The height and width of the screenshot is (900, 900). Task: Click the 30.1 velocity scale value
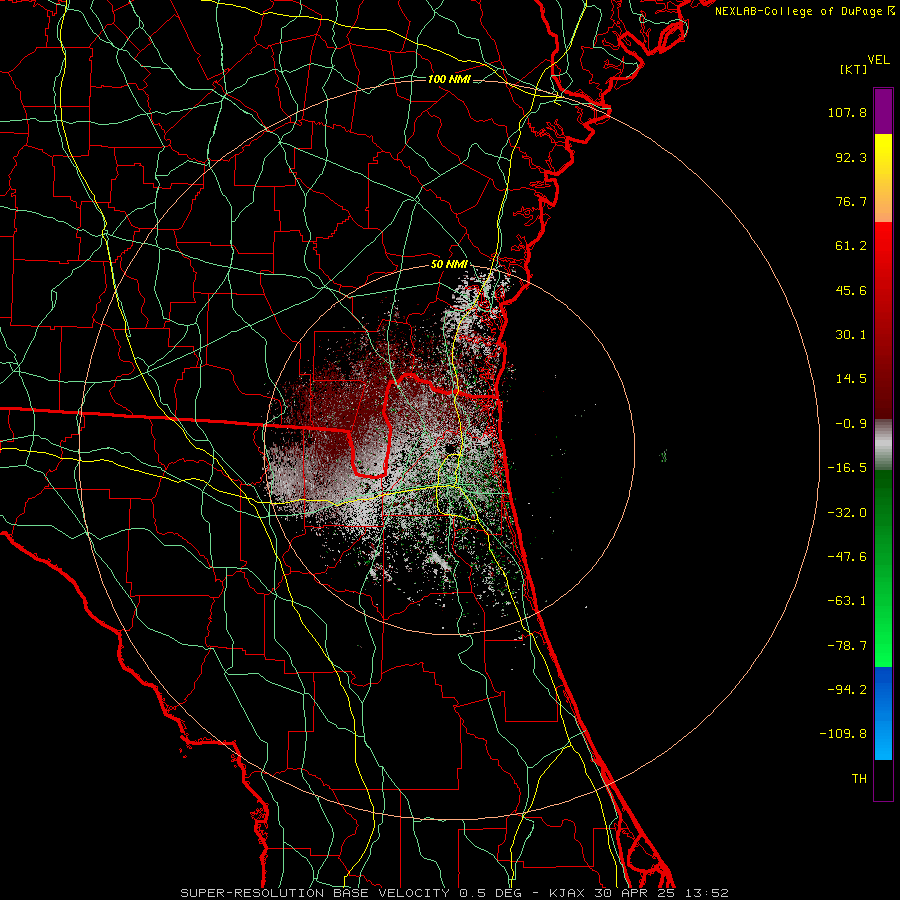[x=851, y=335]
